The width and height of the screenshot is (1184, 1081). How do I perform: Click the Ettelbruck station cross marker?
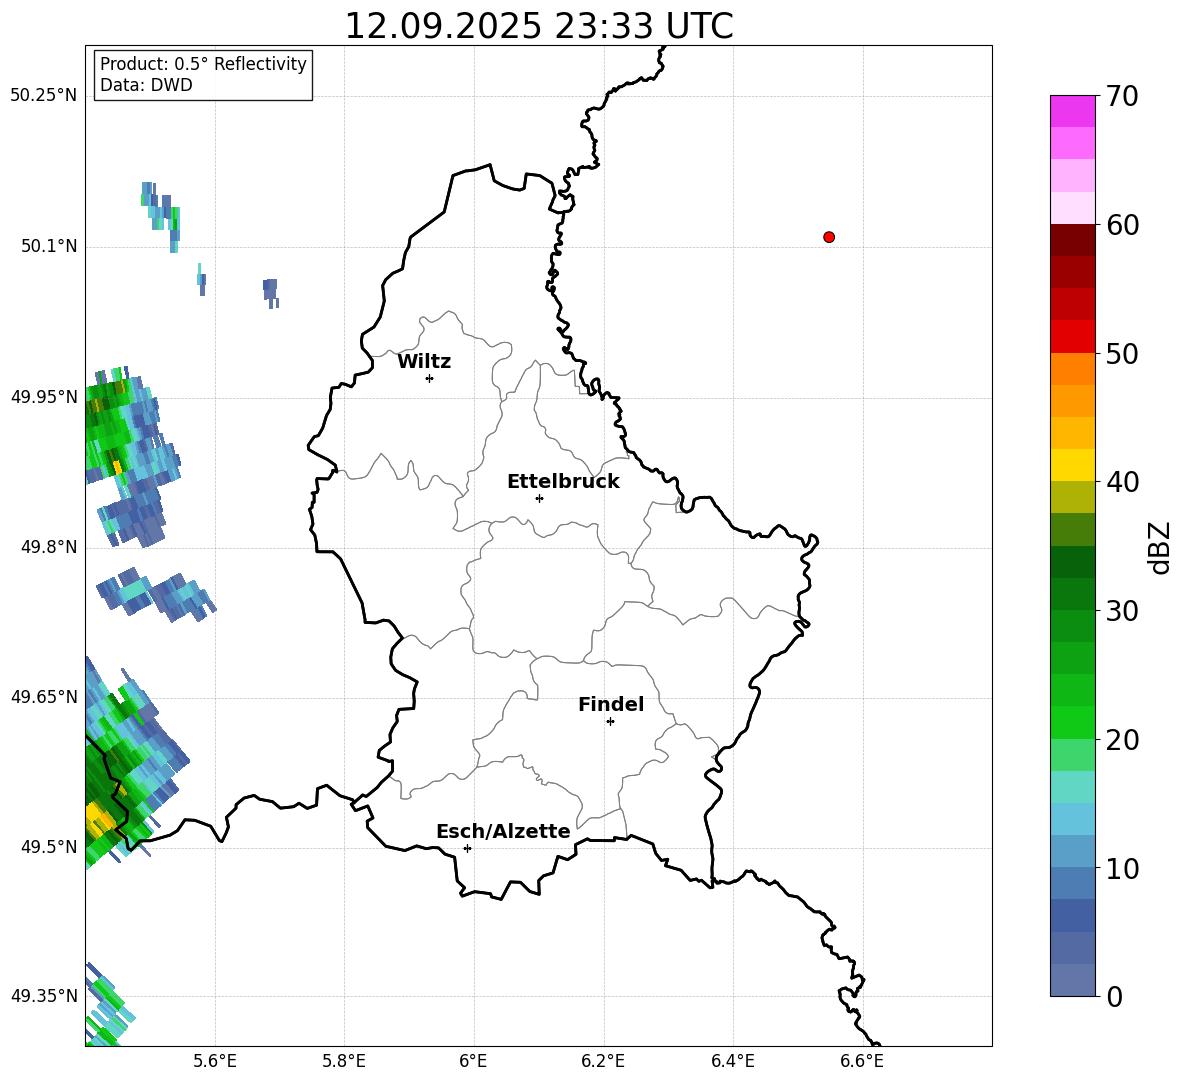[x=539, y=498]
